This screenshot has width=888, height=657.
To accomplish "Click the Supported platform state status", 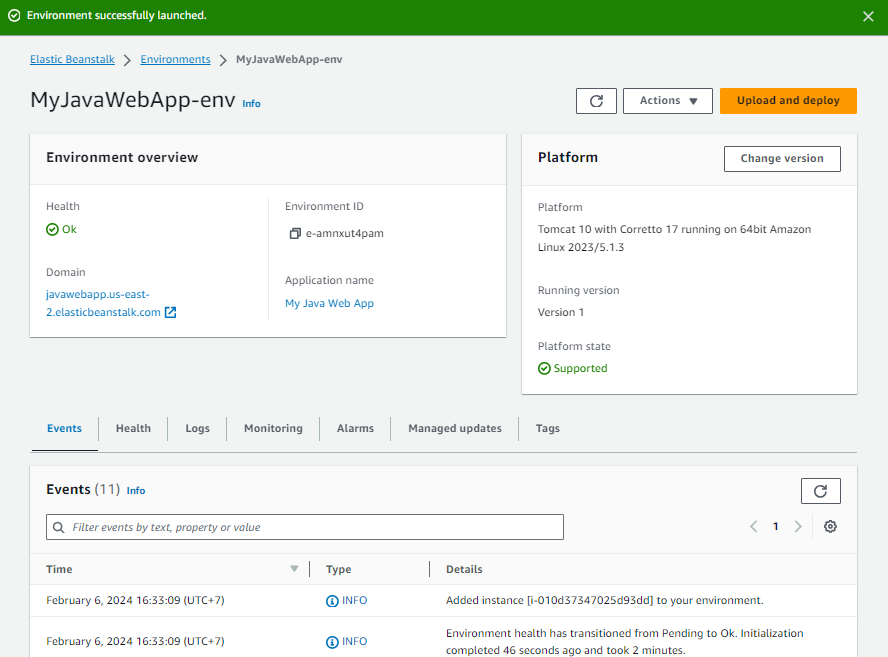I will [x=573, y=368].
